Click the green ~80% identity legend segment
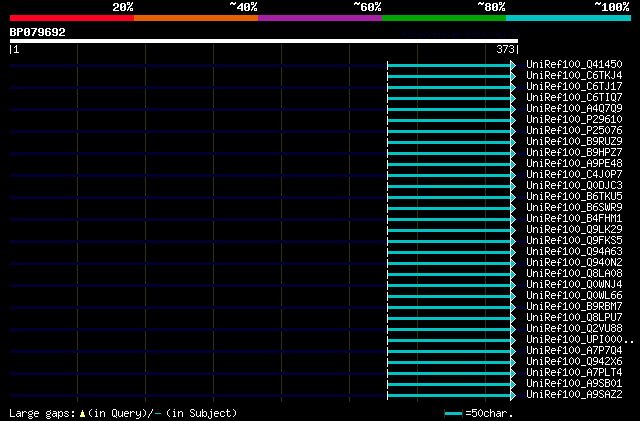 (444, 18)
